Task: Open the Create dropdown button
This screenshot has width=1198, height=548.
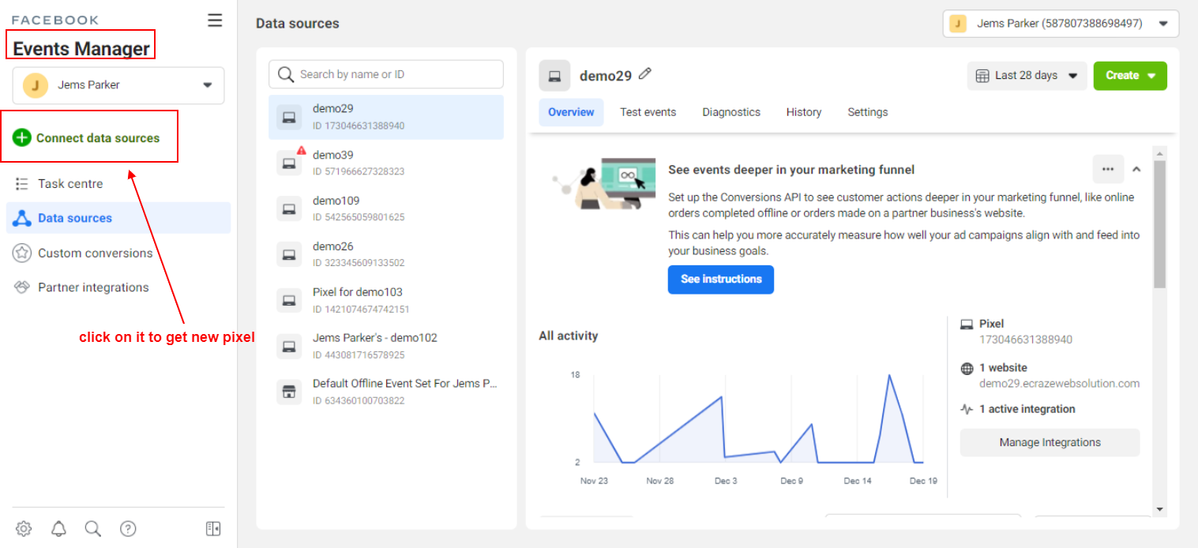Action: (1130, 76)
